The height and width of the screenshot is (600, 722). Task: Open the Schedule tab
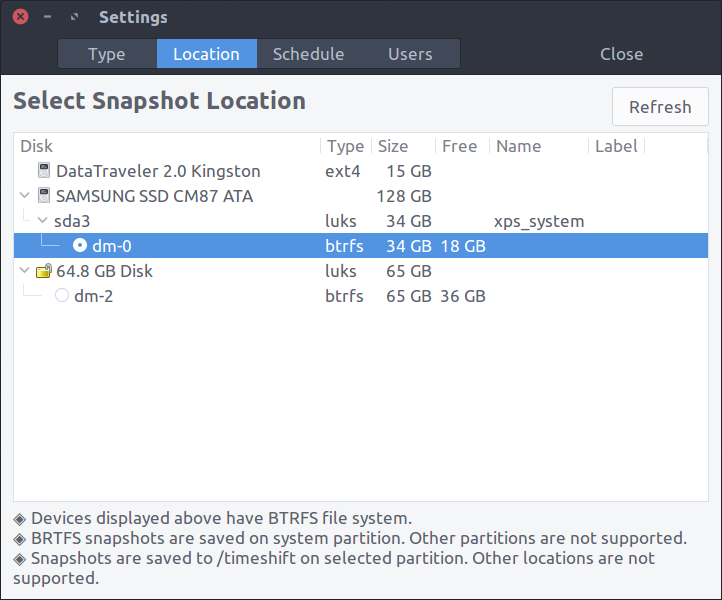[308, 54]
